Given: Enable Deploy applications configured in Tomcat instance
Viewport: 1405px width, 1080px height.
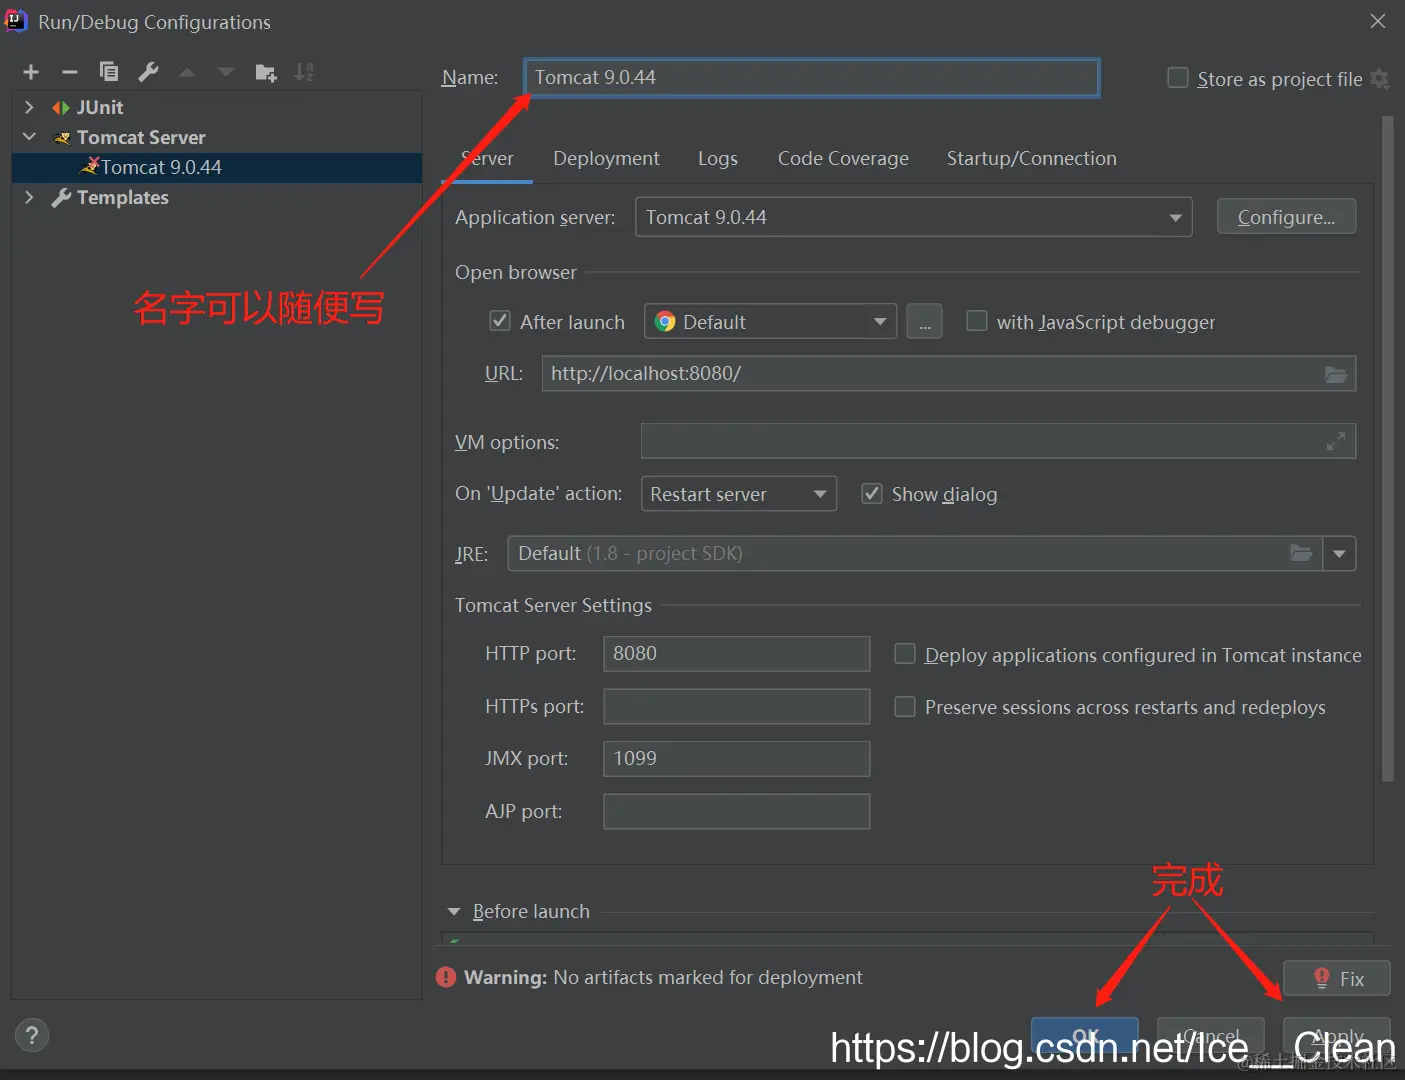Looking at the screenshot, I should coord(905,654).
